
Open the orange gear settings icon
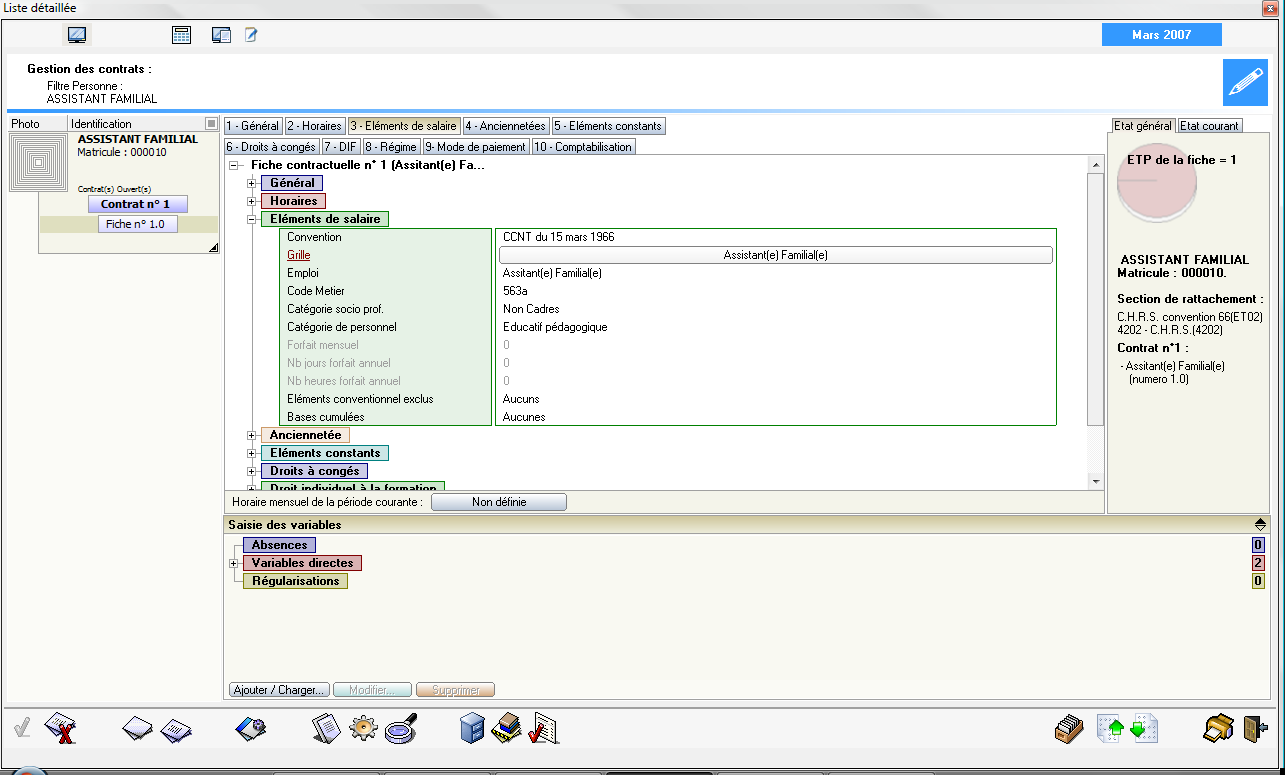click(x=362, y=729)
